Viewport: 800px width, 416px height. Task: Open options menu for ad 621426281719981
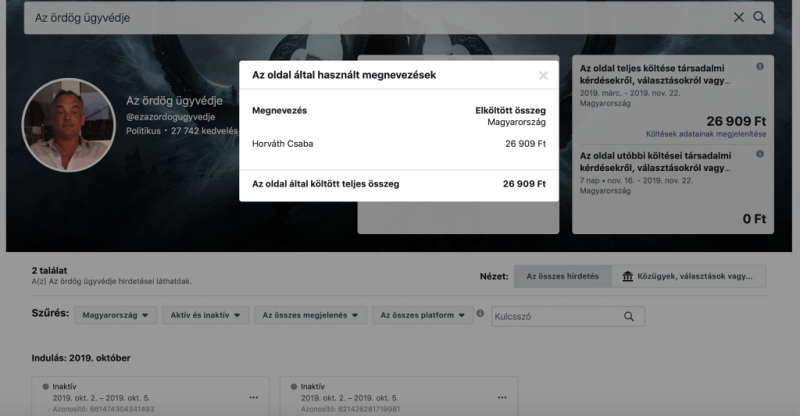(502, 397)
